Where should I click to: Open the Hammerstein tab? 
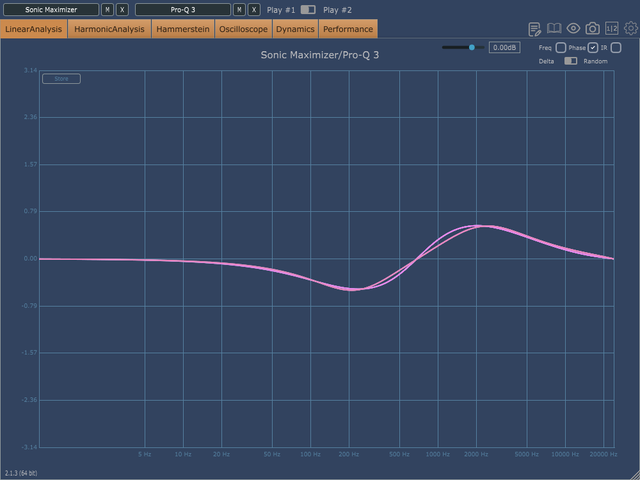tap(183, 29)
